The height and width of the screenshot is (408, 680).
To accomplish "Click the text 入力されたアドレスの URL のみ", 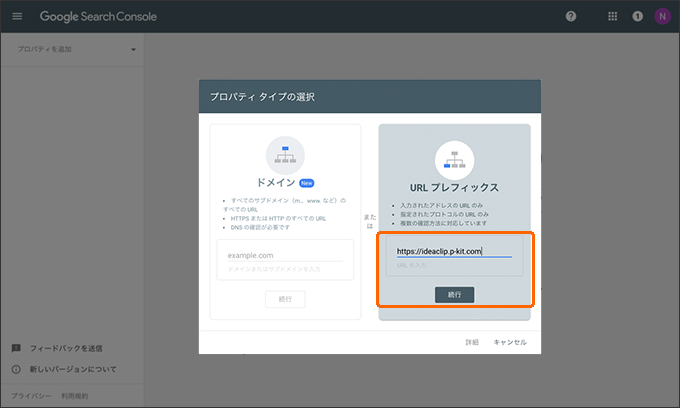I will click(441, 206).
